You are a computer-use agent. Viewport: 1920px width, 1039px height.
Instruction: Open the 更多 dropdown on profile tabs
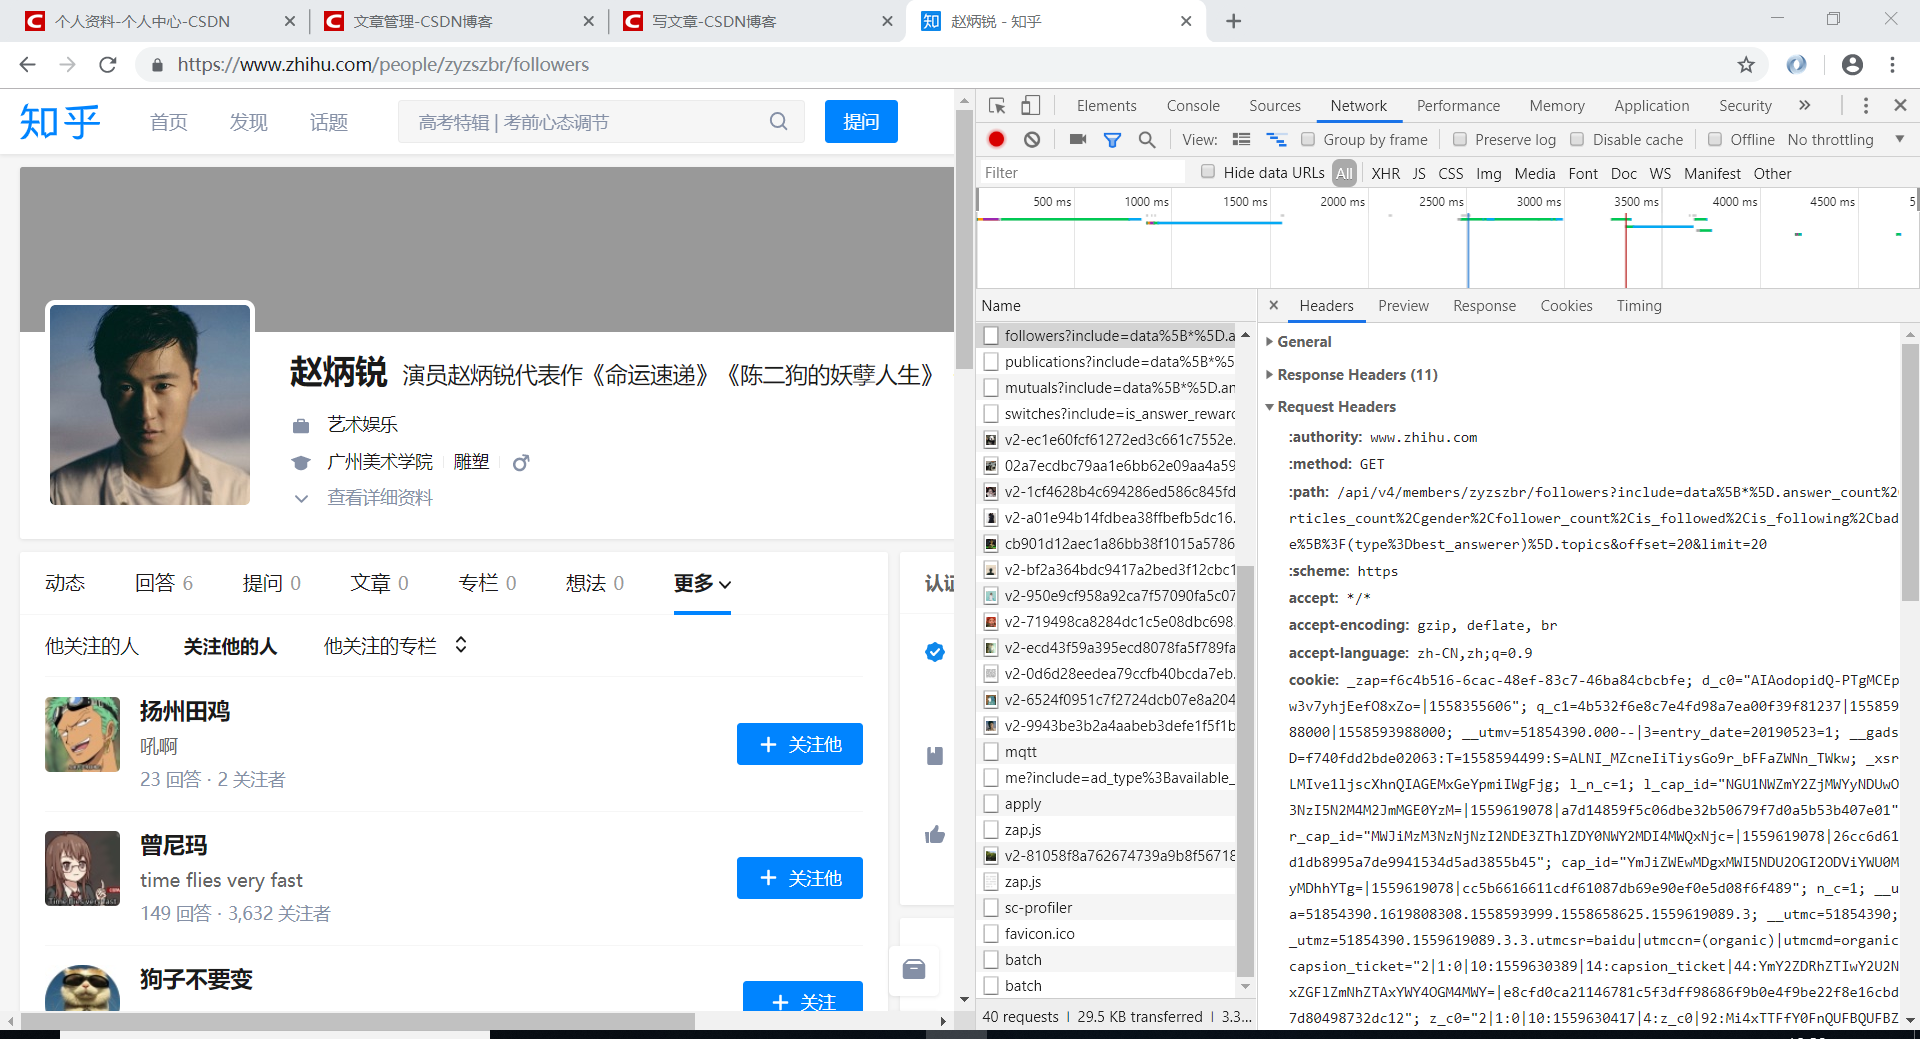pos(702,583)
